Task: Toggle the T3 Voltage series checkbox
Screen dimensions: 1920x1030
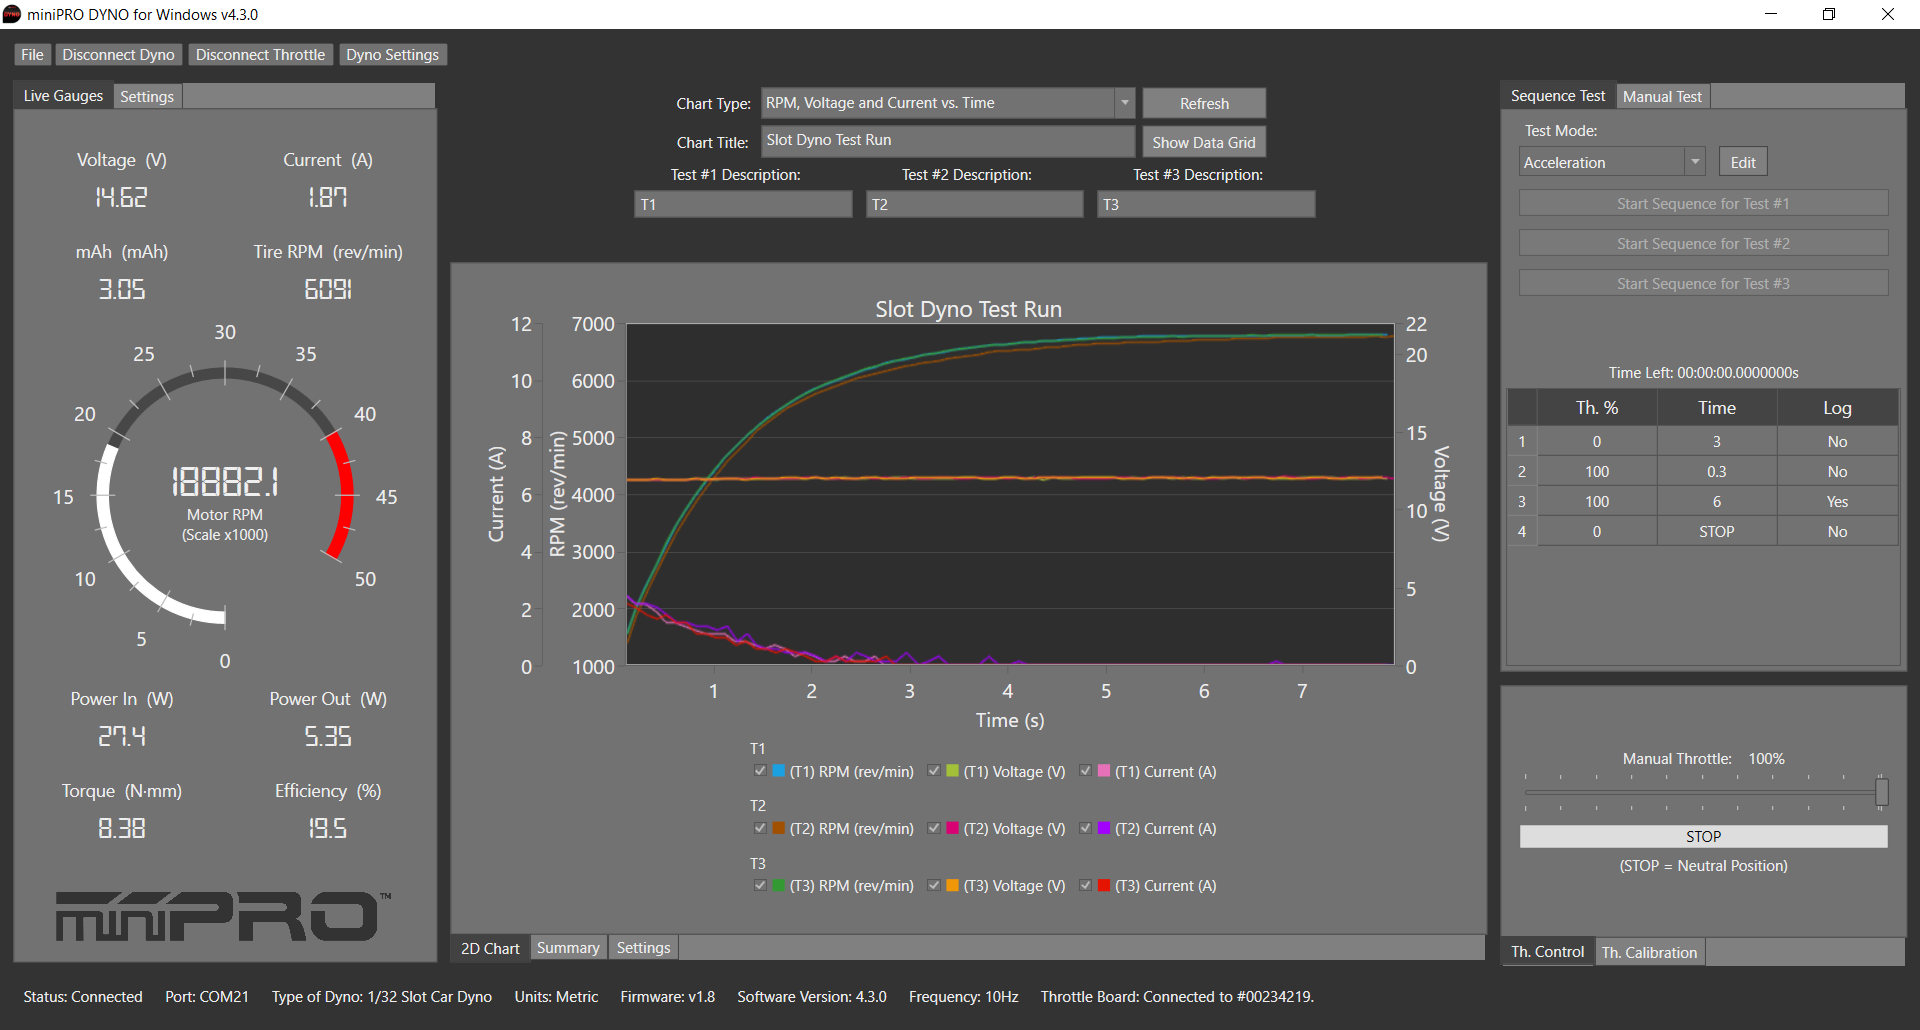Action: point(934,885)
